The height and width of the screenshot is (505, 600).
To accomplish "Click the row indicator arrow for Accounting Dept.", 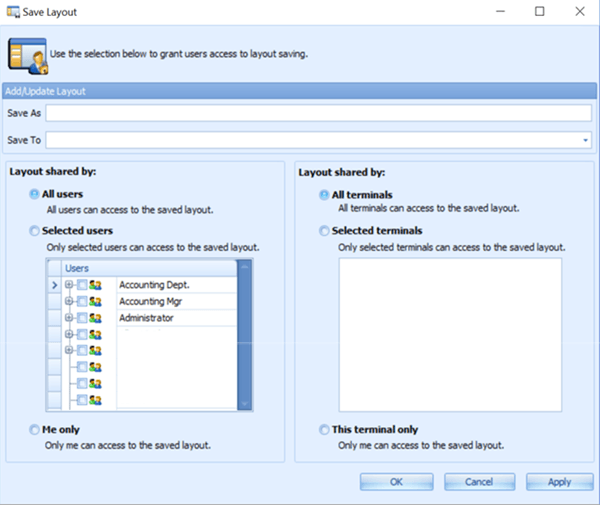I will 54,285.
